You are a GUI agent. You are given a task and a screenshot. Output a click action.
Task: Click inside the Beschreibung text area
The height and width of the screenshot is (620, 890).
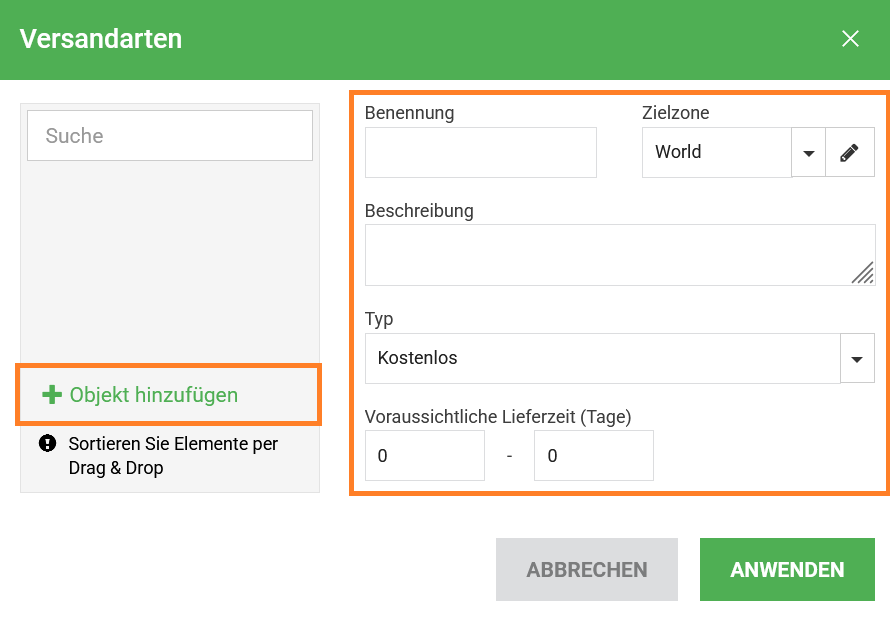(x=610, y=255)
